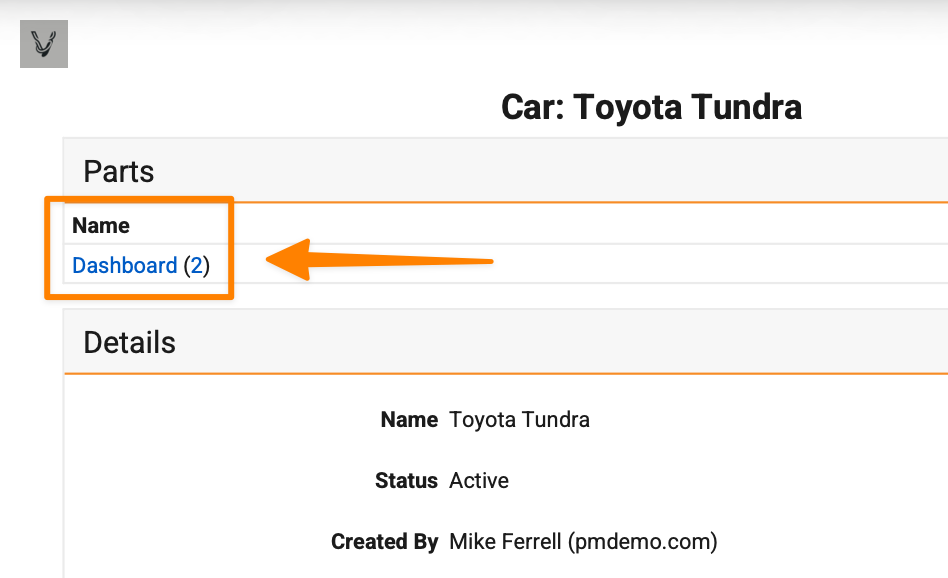
Task: Click the Details section header
Action: coord(130,342)
